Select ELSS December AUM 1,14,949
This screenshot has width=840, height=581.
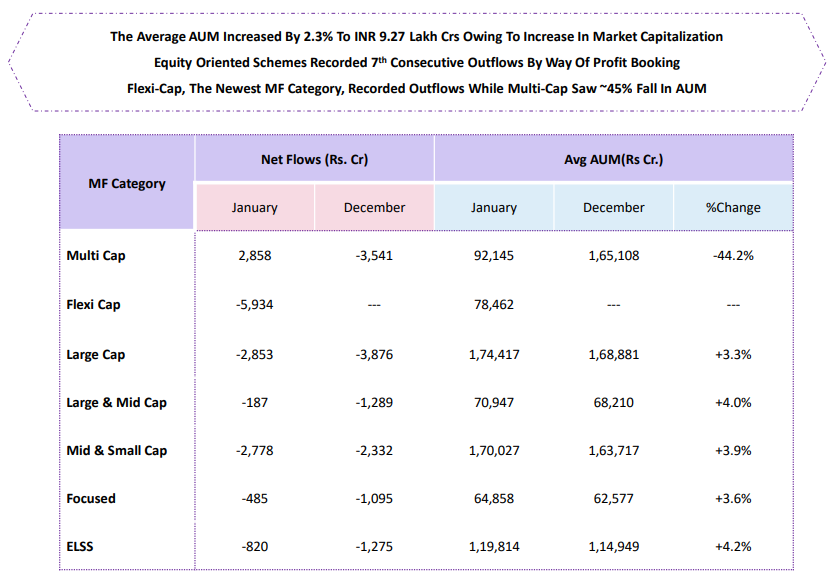(x=613, y=547)
